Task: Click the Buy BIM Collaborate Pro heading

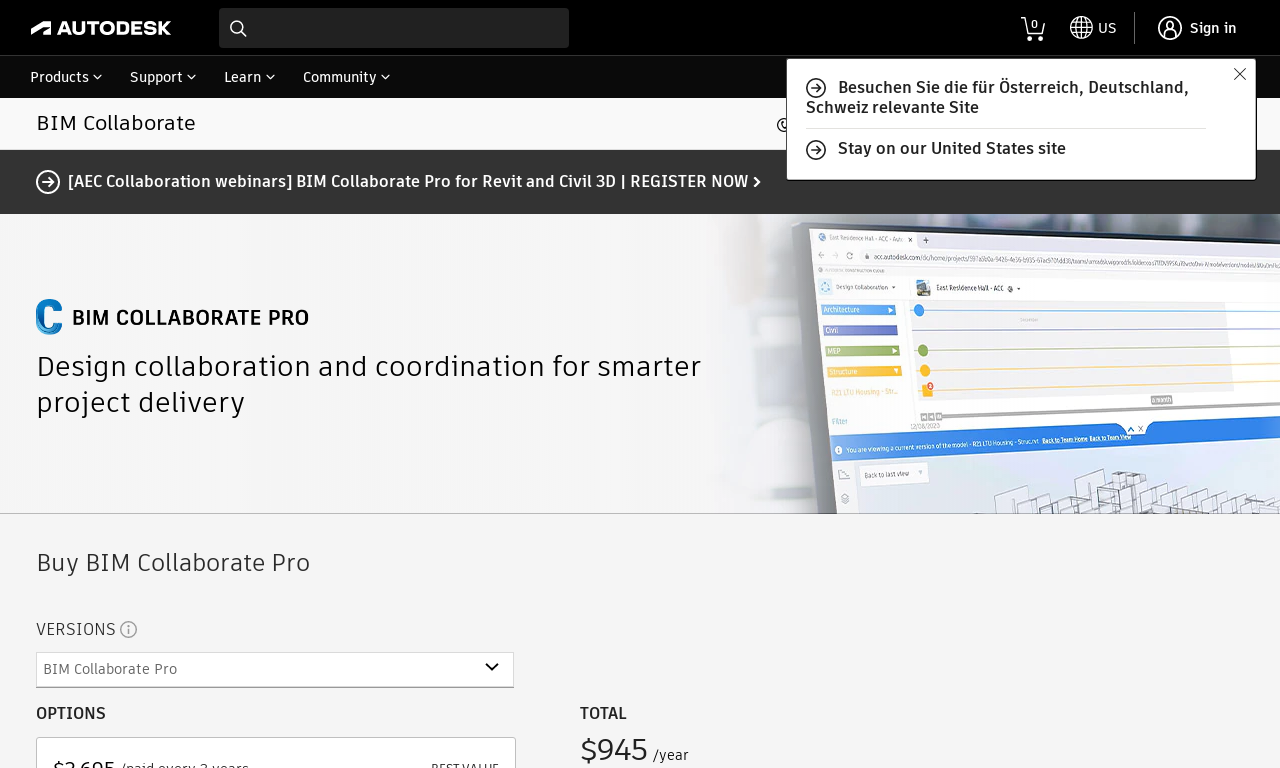Action: [x=173, y=563]
